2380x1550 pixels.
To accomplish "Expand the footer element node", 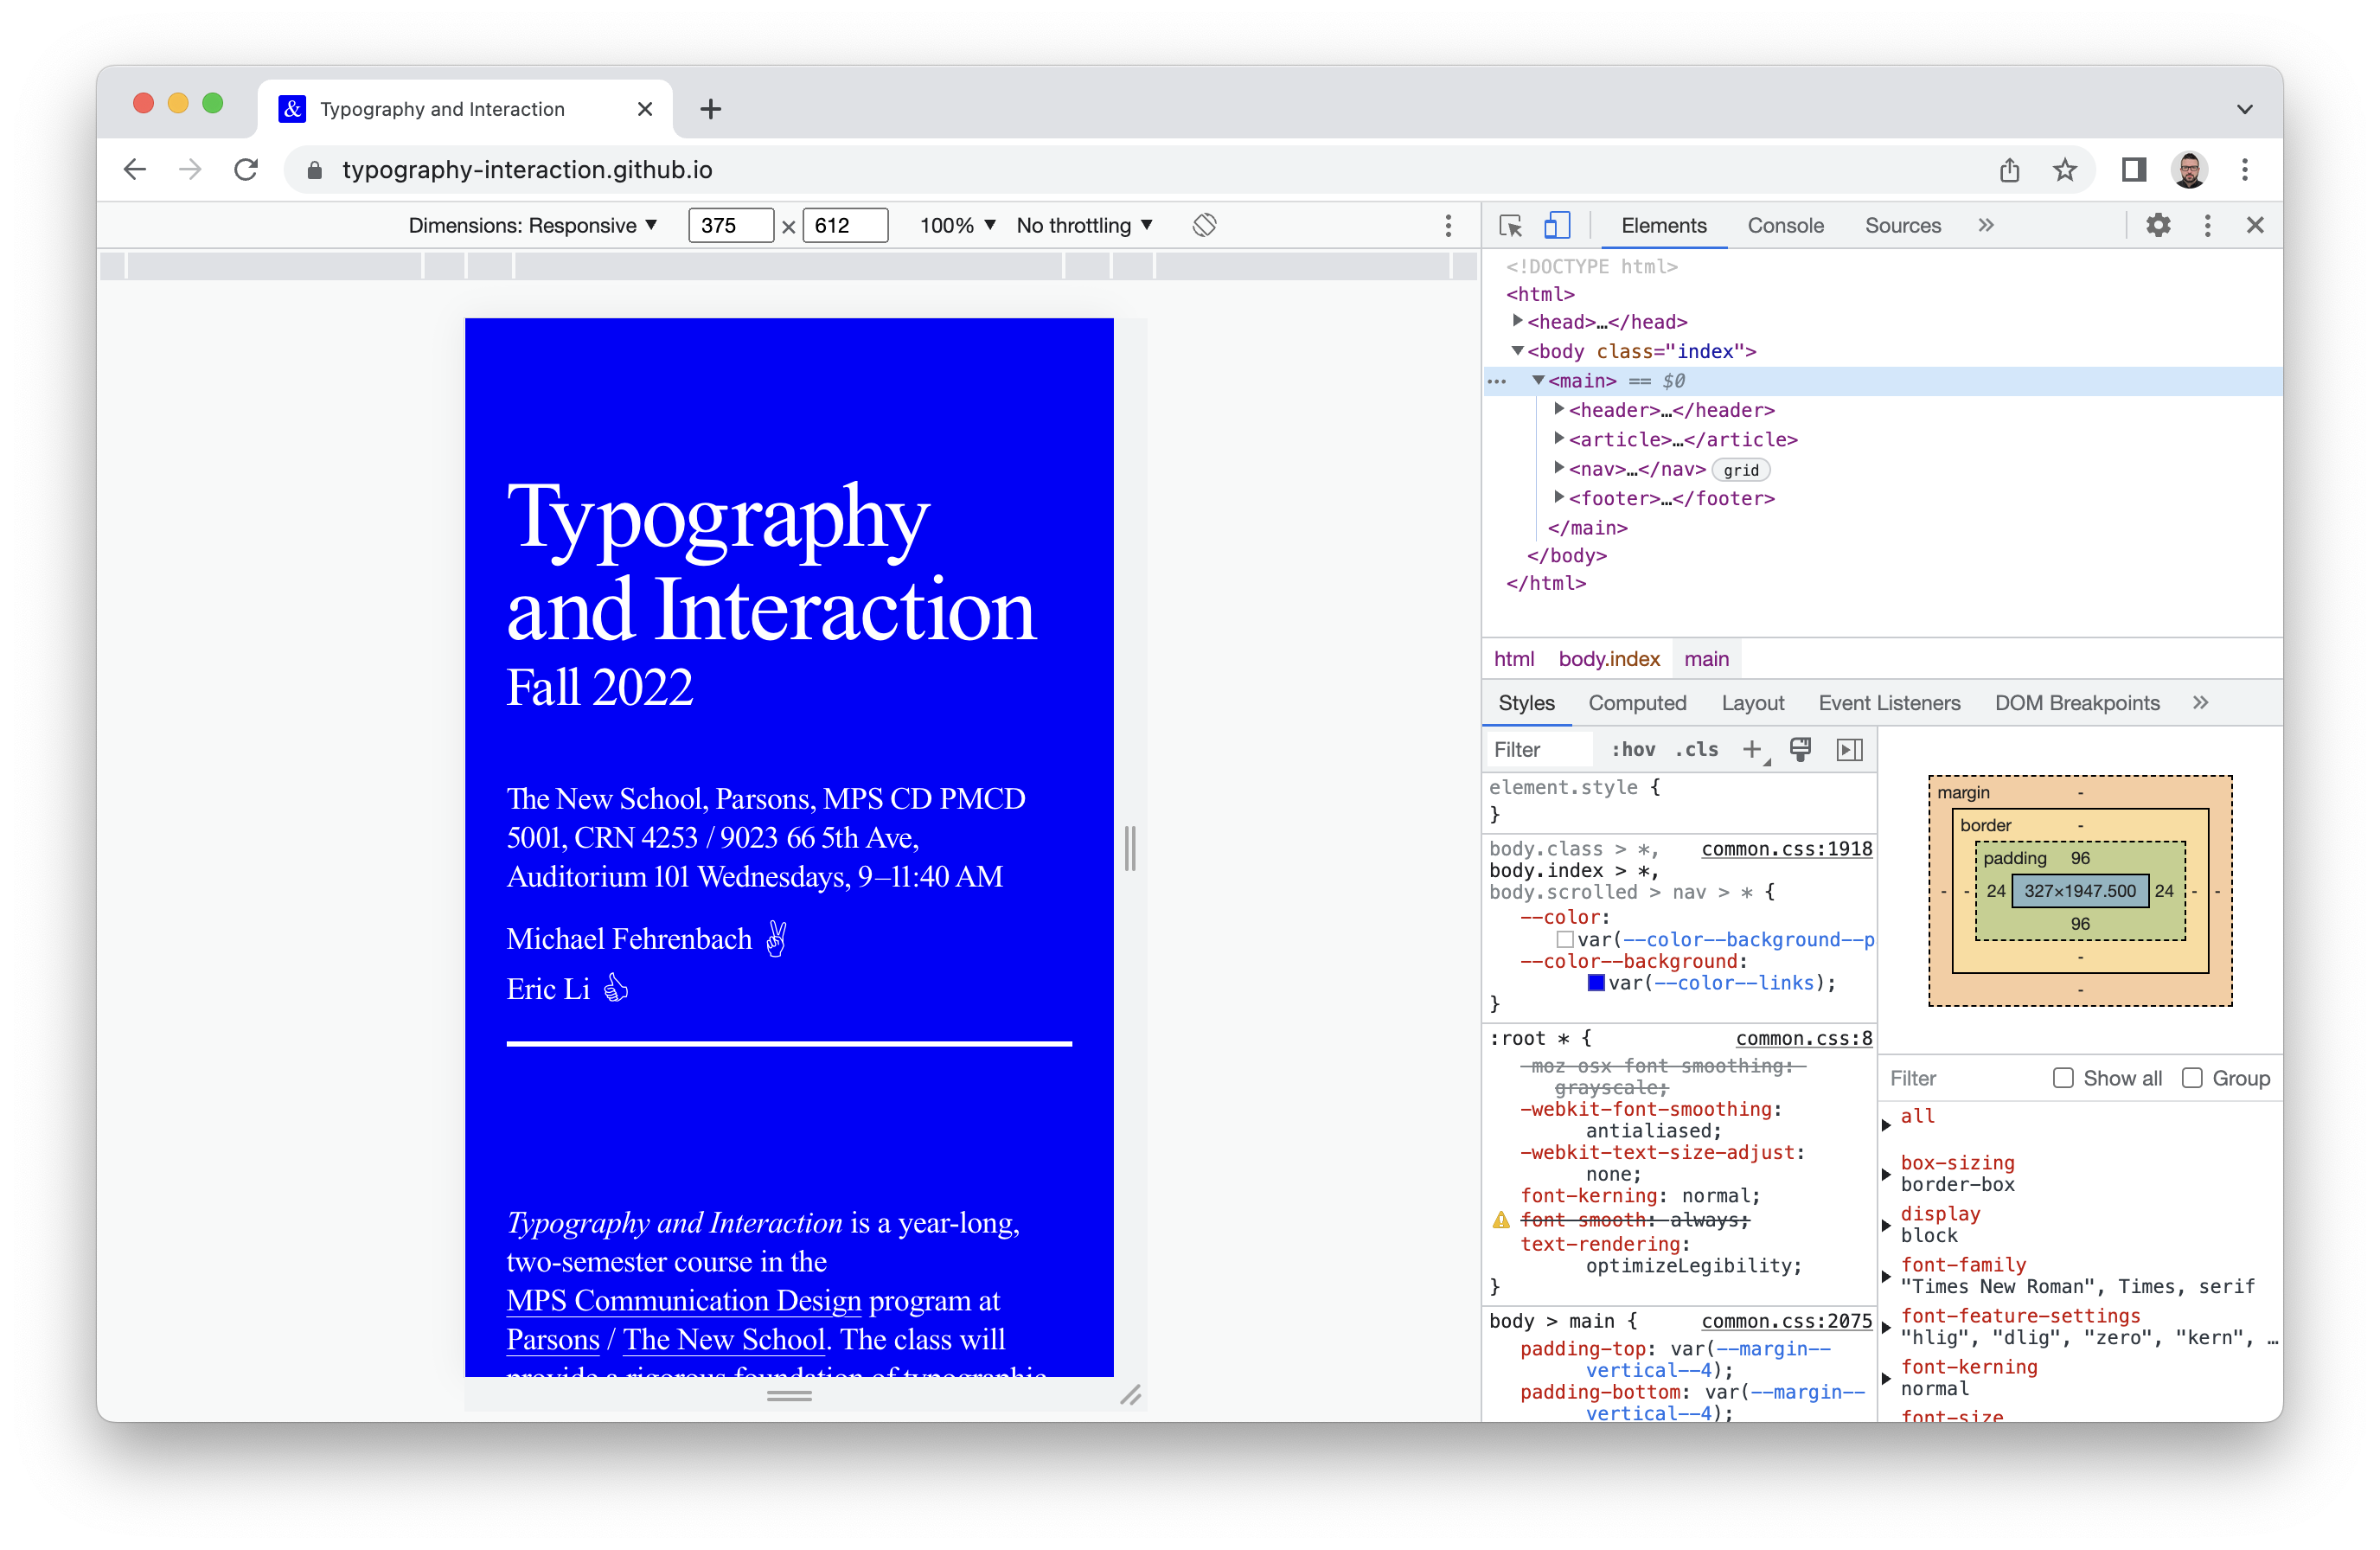I will pos(1559,497).
